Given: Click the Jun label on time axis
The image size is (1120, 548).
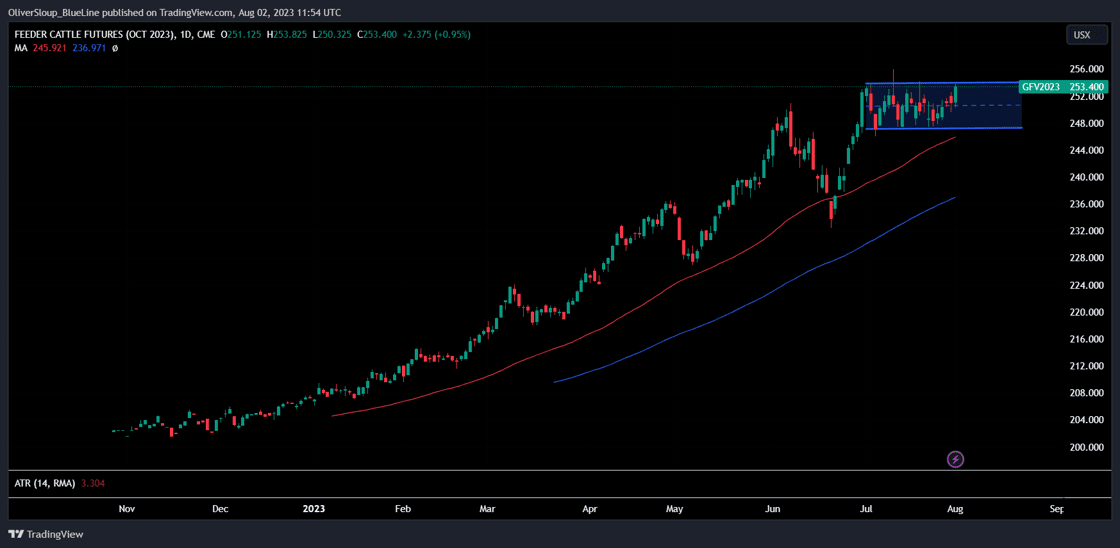Looking at the screenshot, I should pos(771,509).
